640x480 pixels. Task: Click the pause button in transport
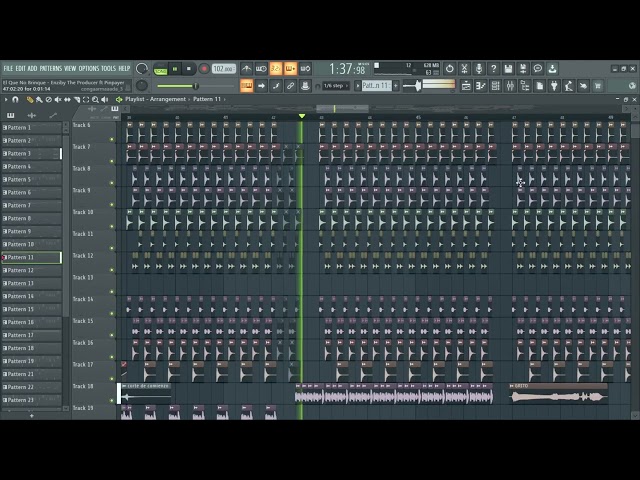click(175, 69)
